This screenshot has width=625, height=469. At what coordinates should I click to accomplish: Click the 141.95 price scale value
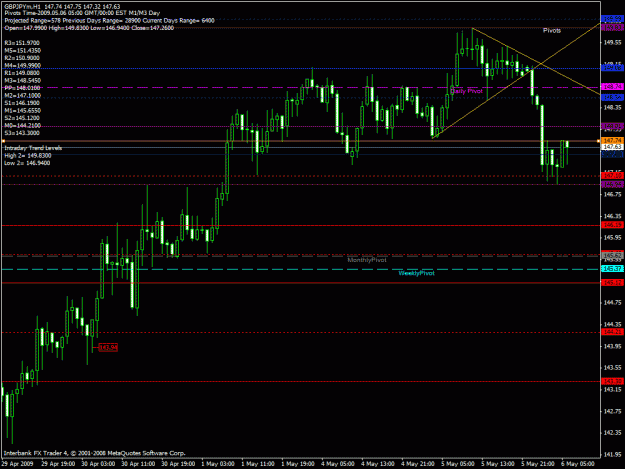(613, 455)
